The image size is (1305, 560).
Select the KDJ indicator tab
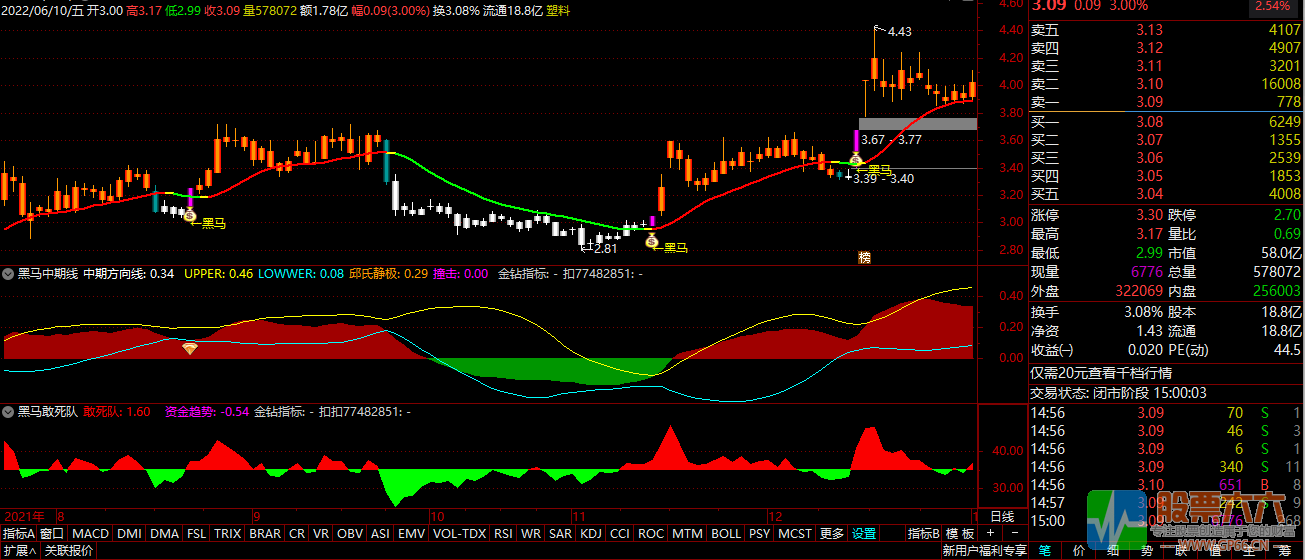[x=591, y=534]
